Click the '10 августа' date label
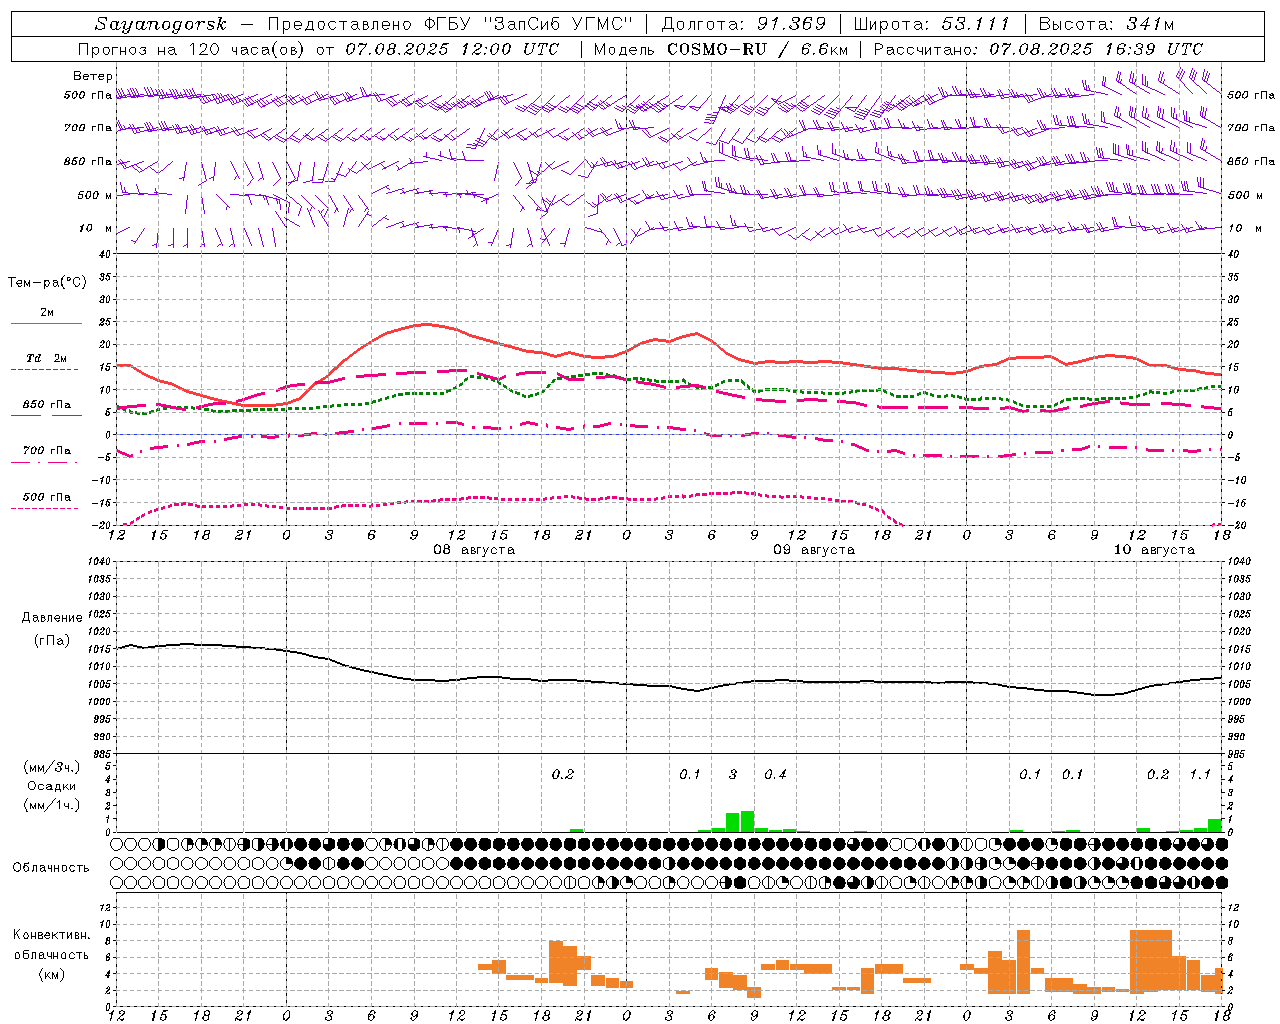 pos(1154,550)
